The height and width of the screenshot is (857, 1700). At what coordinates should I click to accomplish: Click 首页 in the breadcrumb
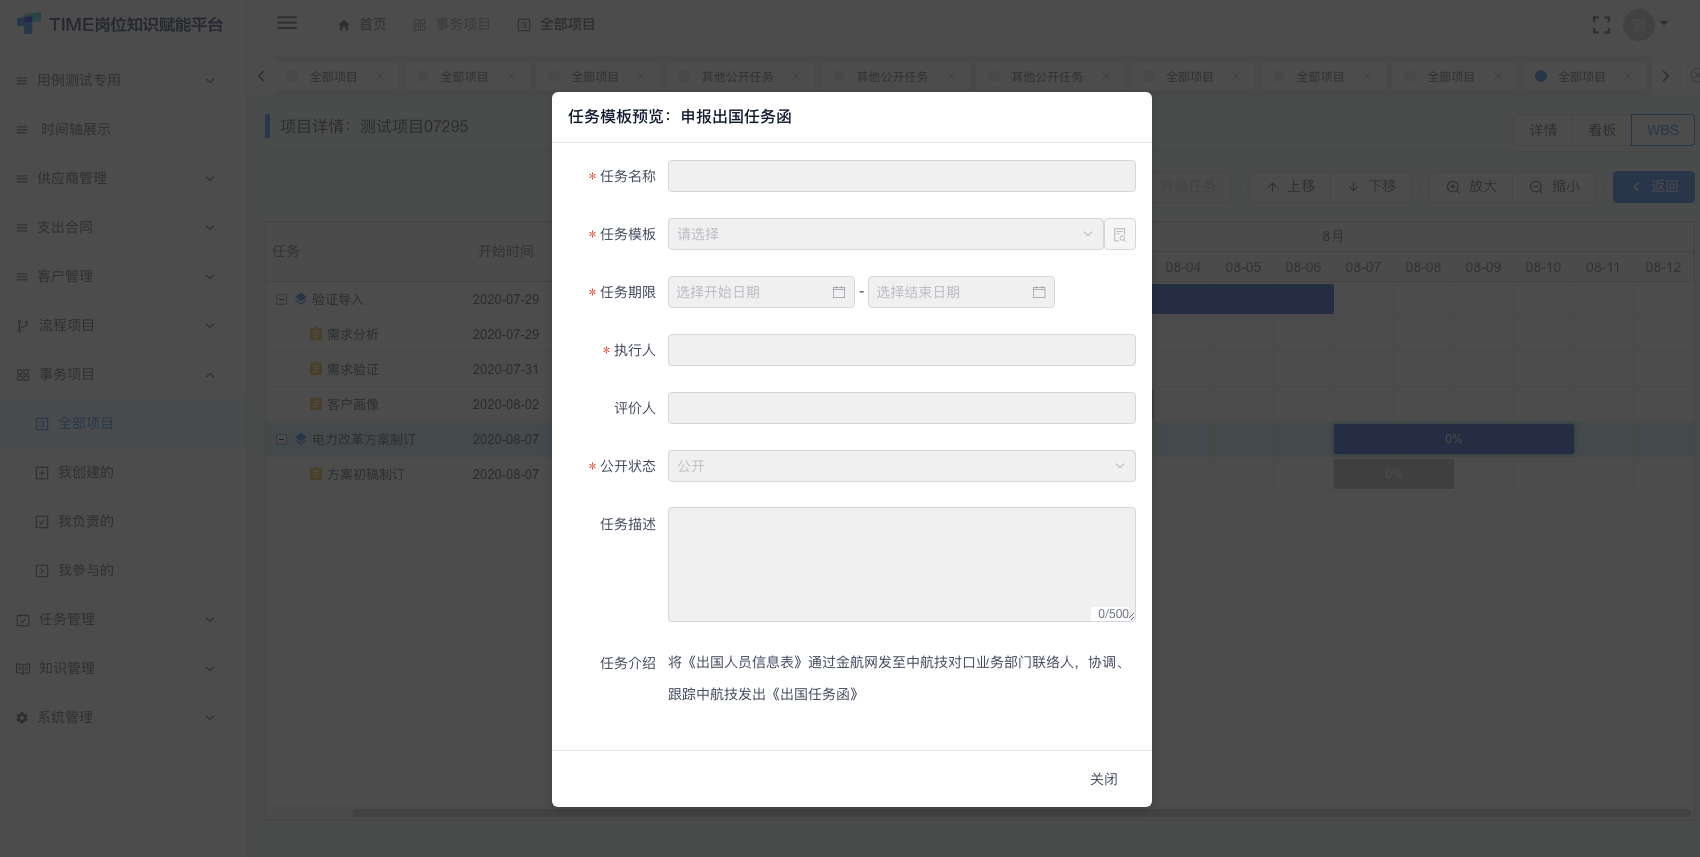tap(372, 24)
